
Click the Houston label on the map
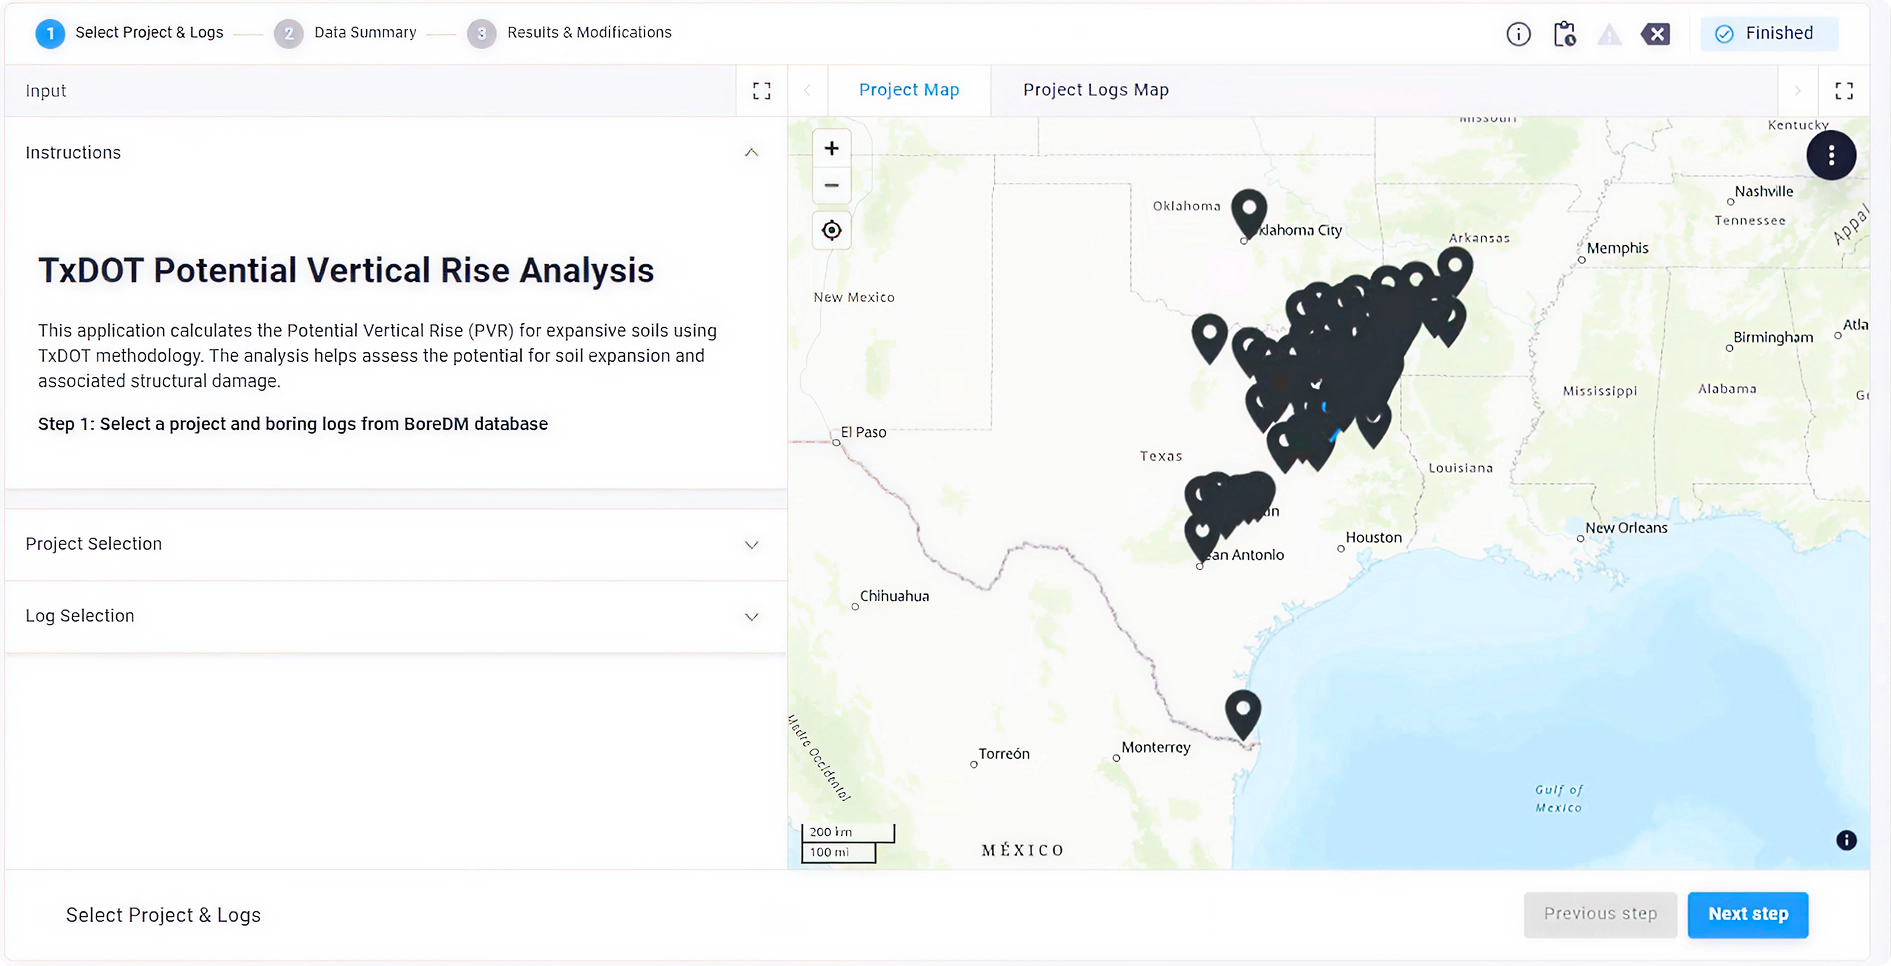(x=1373, y=538)
